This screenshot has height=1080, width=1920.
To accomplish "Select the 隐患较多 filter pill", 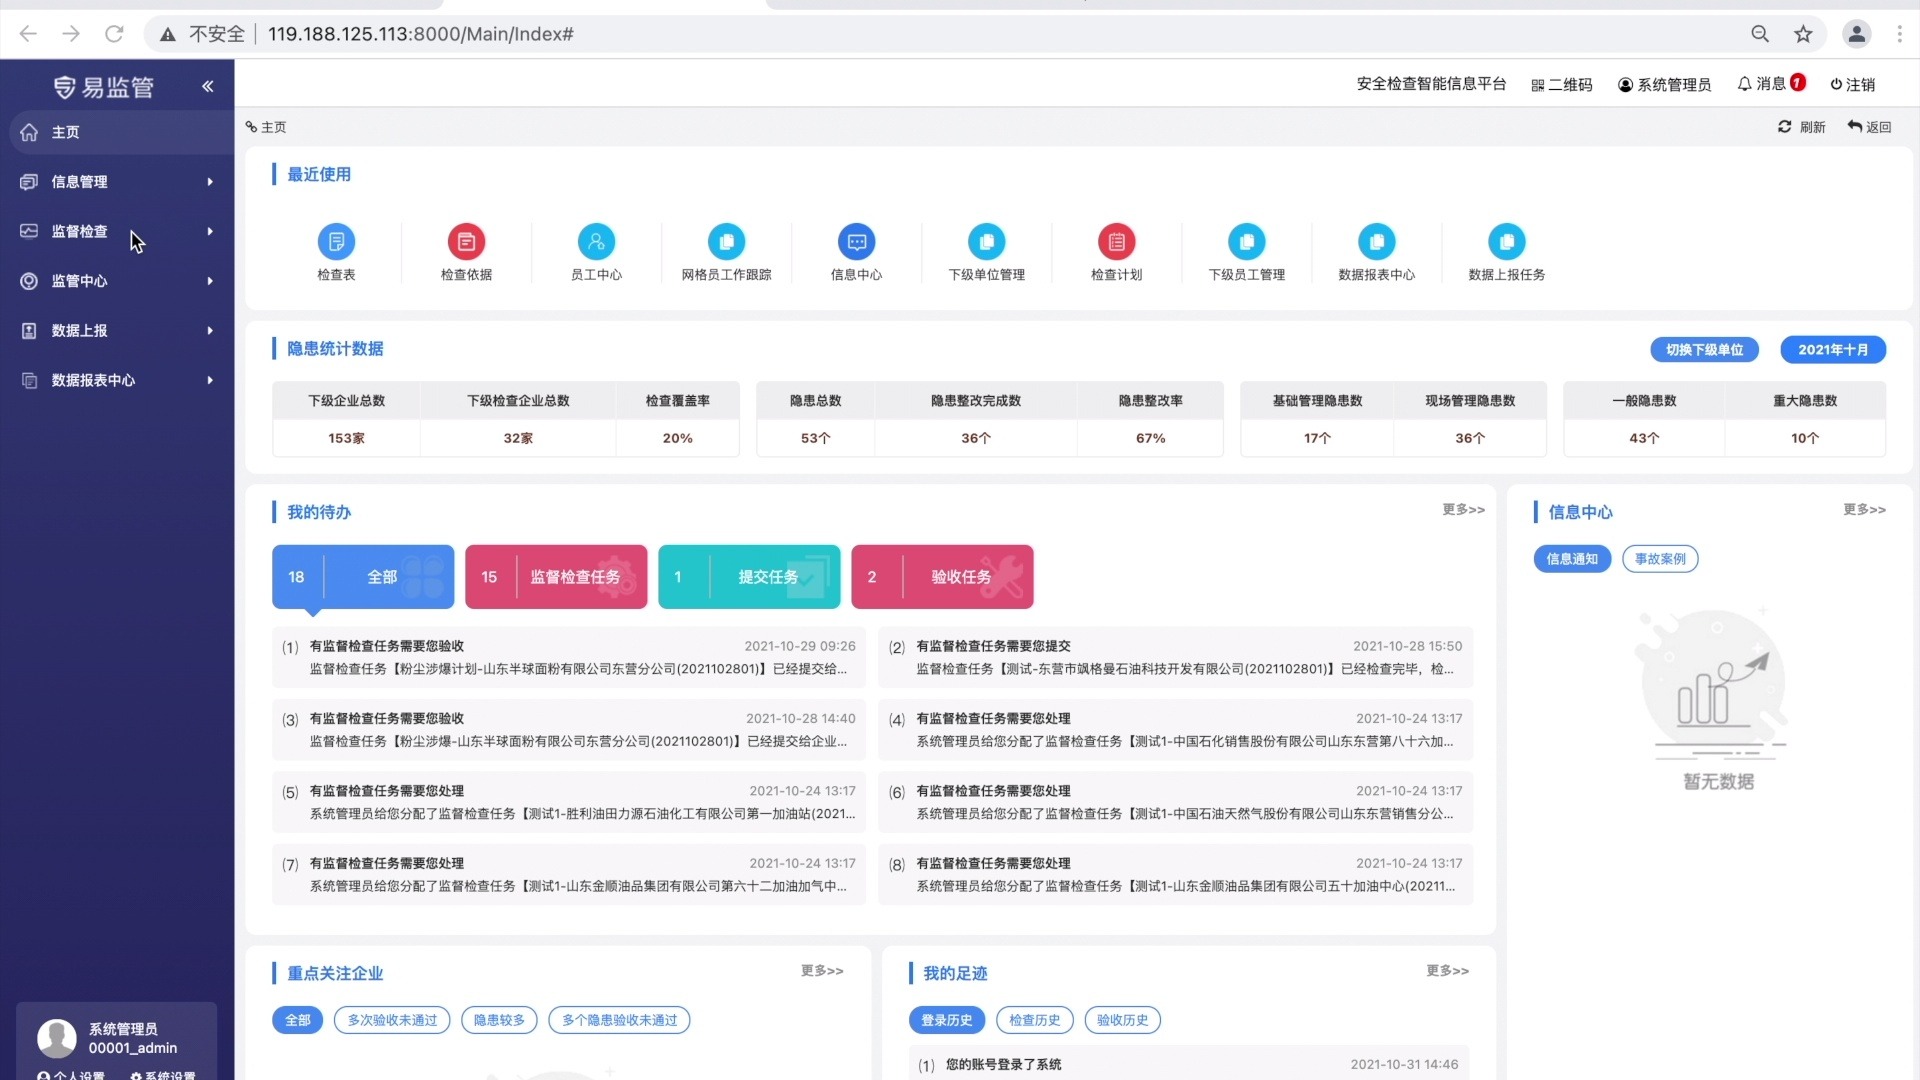I will [x=499, y=1020].
